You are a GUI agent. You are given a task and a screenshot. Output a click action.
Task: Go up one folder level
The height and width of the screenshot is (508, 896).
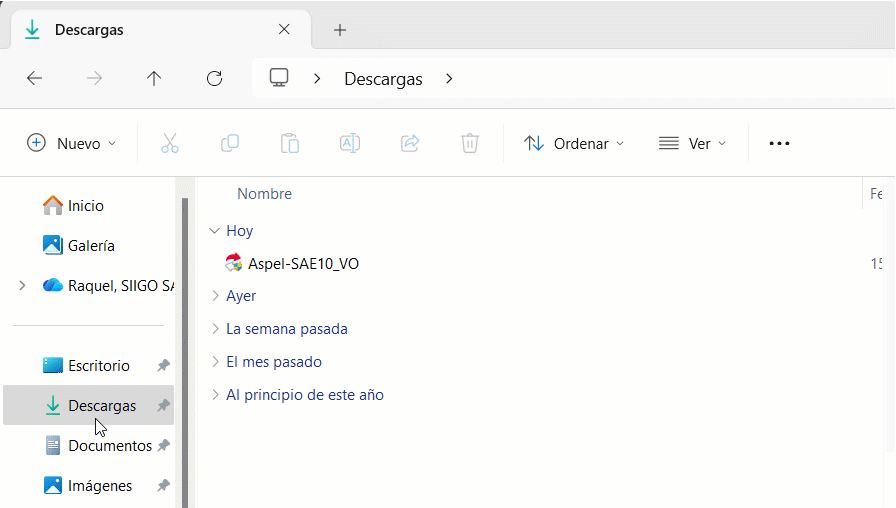click(154, 78)
